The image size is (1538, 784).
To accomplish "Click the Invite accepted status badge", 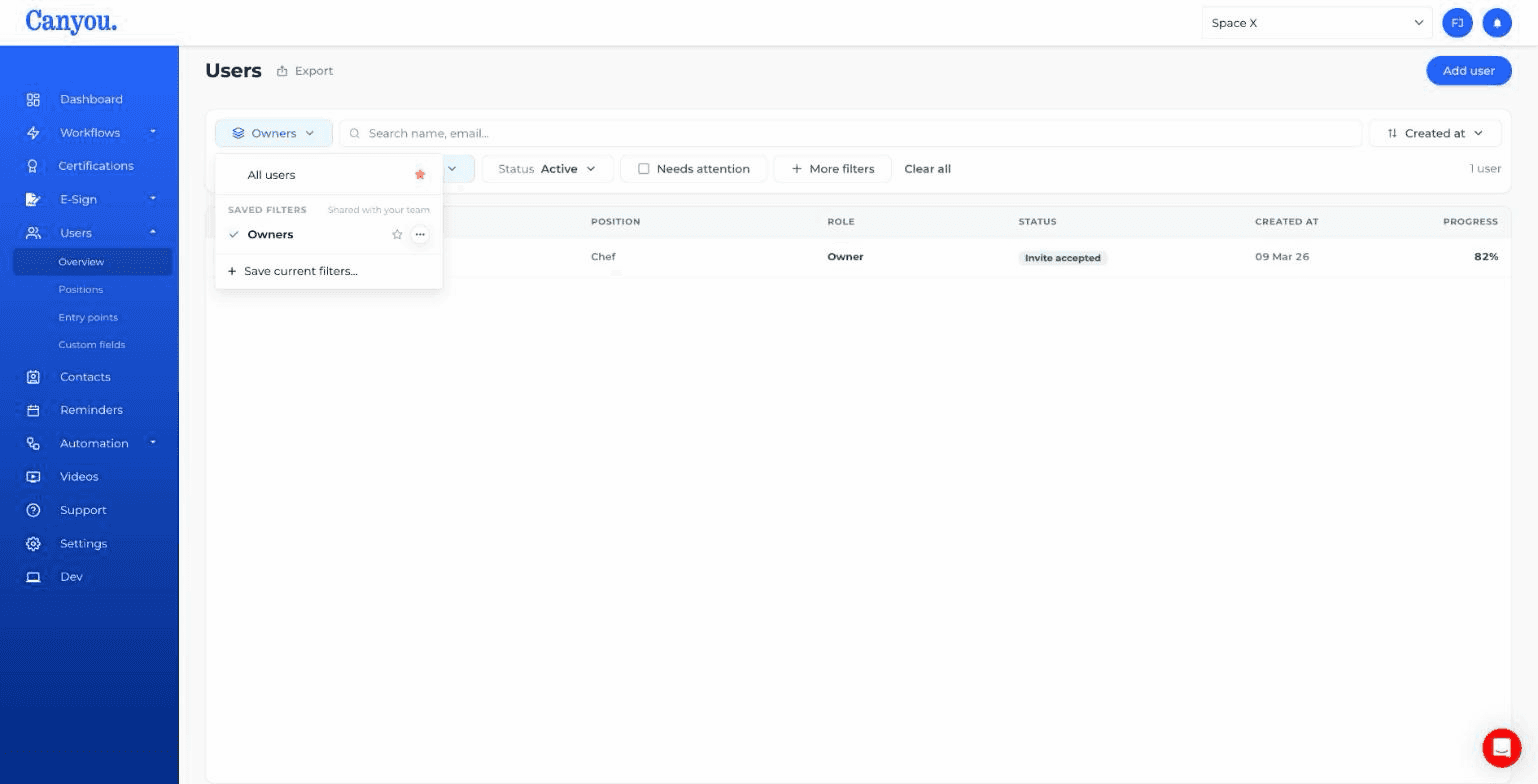I will 1062,258.
